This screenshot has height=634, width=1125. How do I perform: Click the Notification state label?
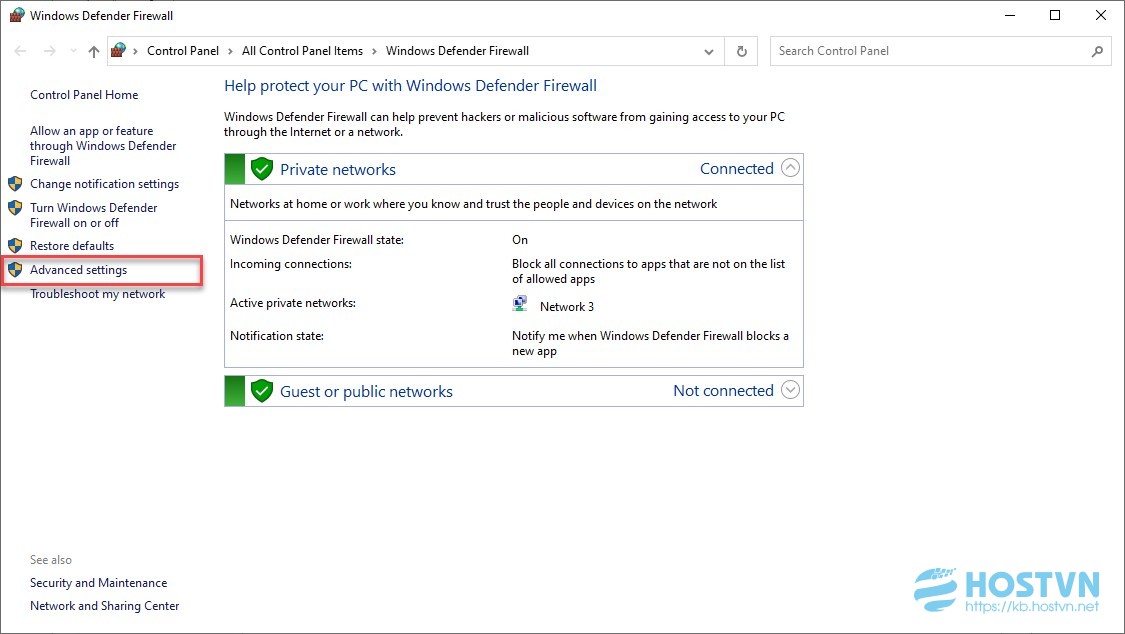point(277,336)
